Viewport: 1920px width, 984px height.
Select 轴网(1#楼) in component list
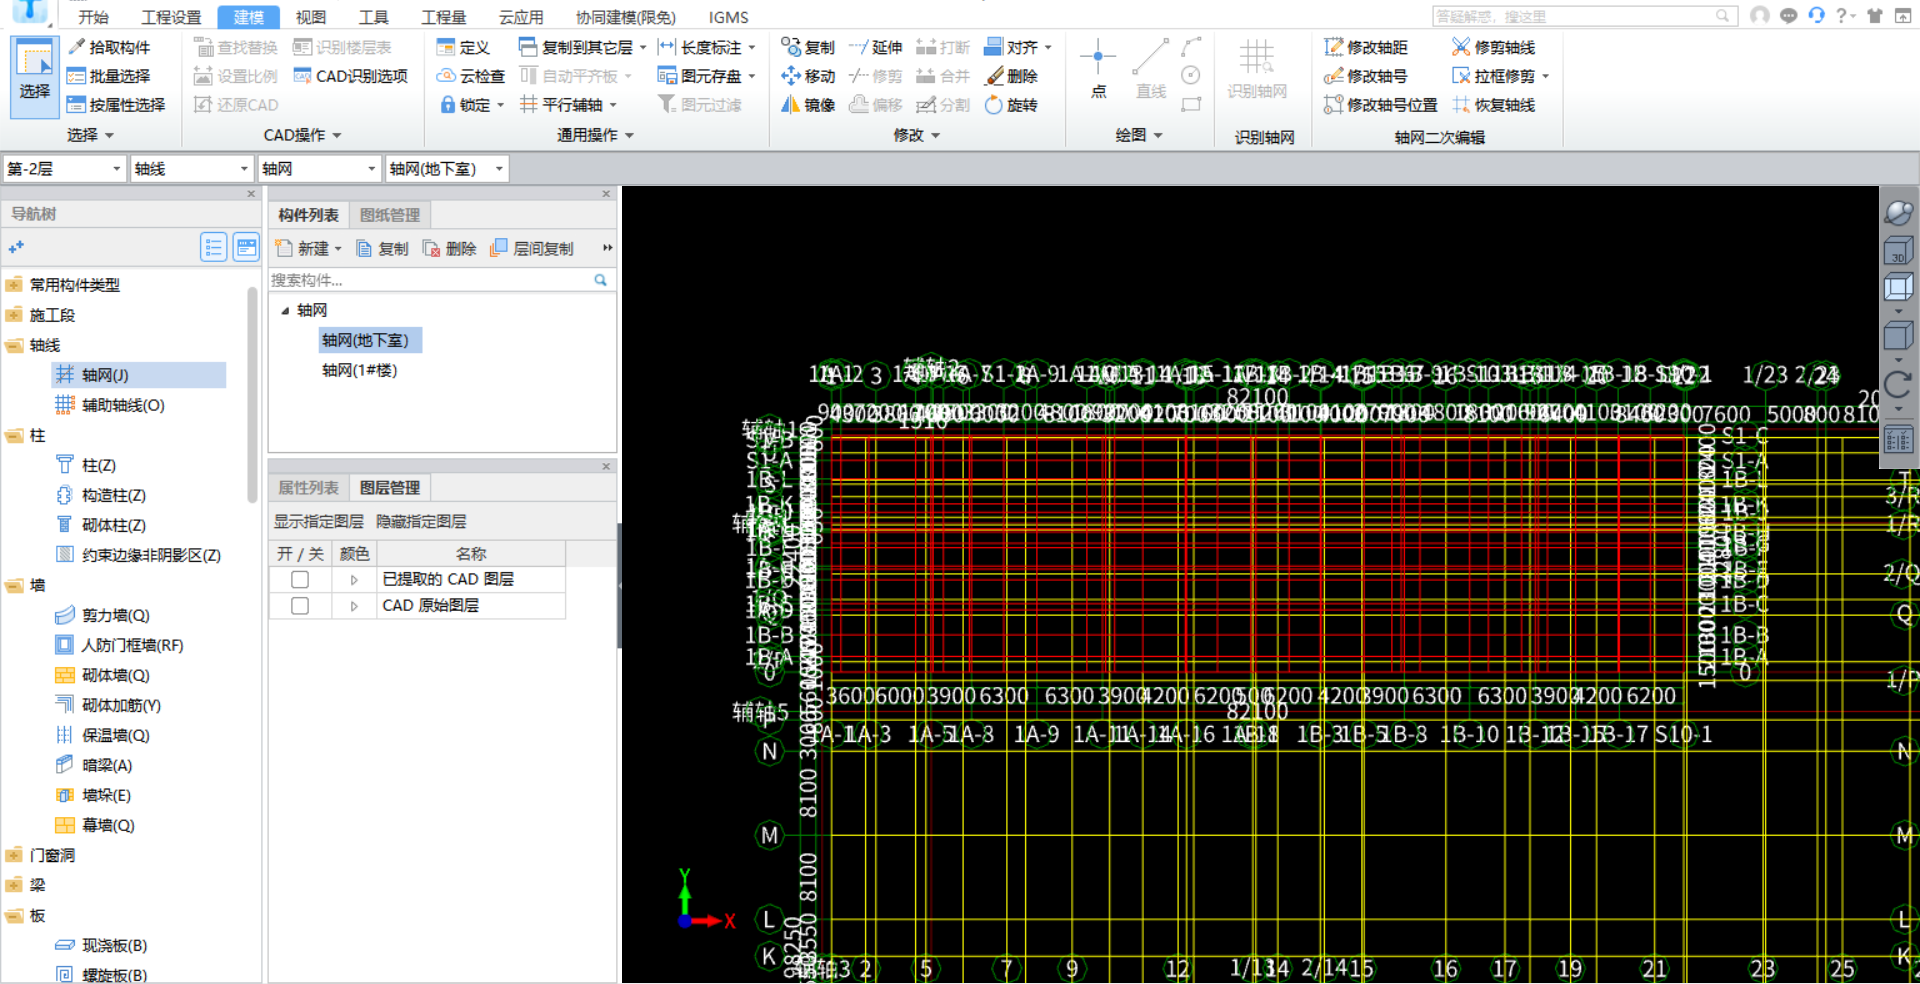(360, 371)
